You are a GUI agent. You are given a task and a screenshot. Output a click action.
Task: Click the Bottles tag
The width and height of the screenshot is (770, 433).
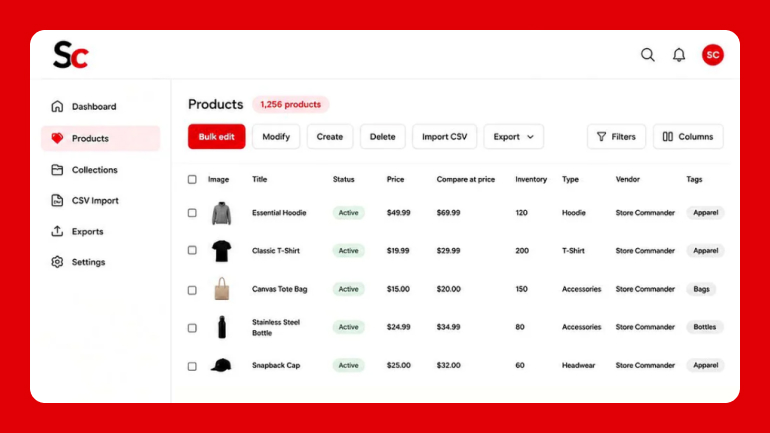[x=705, y=327]
